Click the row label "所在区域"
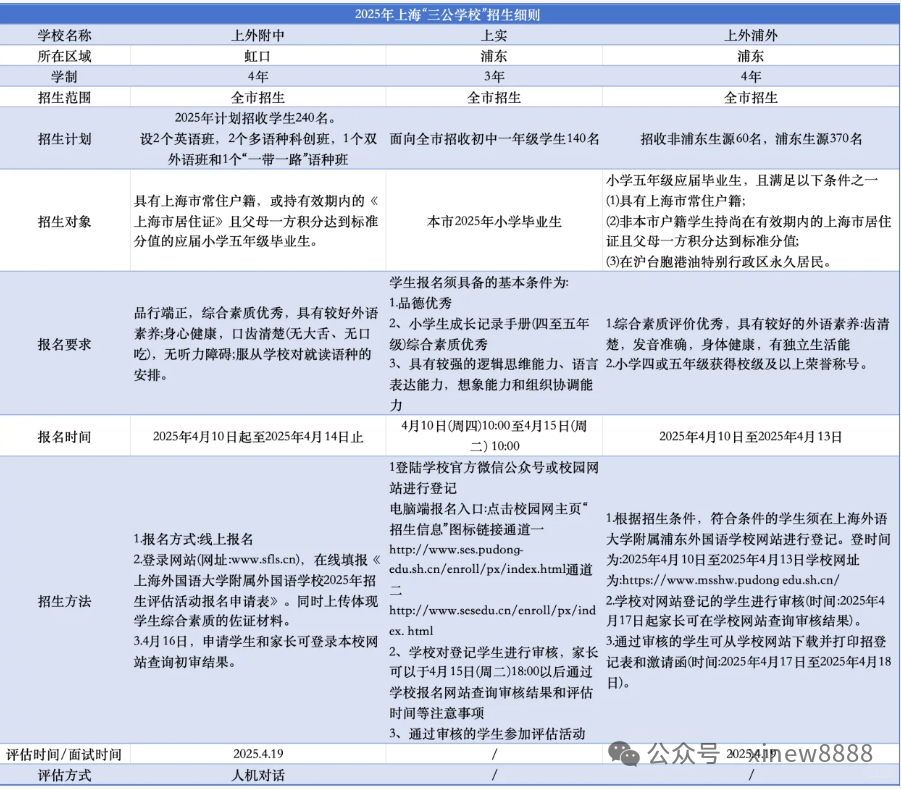Viewport: 901px width, 789px height. coord(64,56)
